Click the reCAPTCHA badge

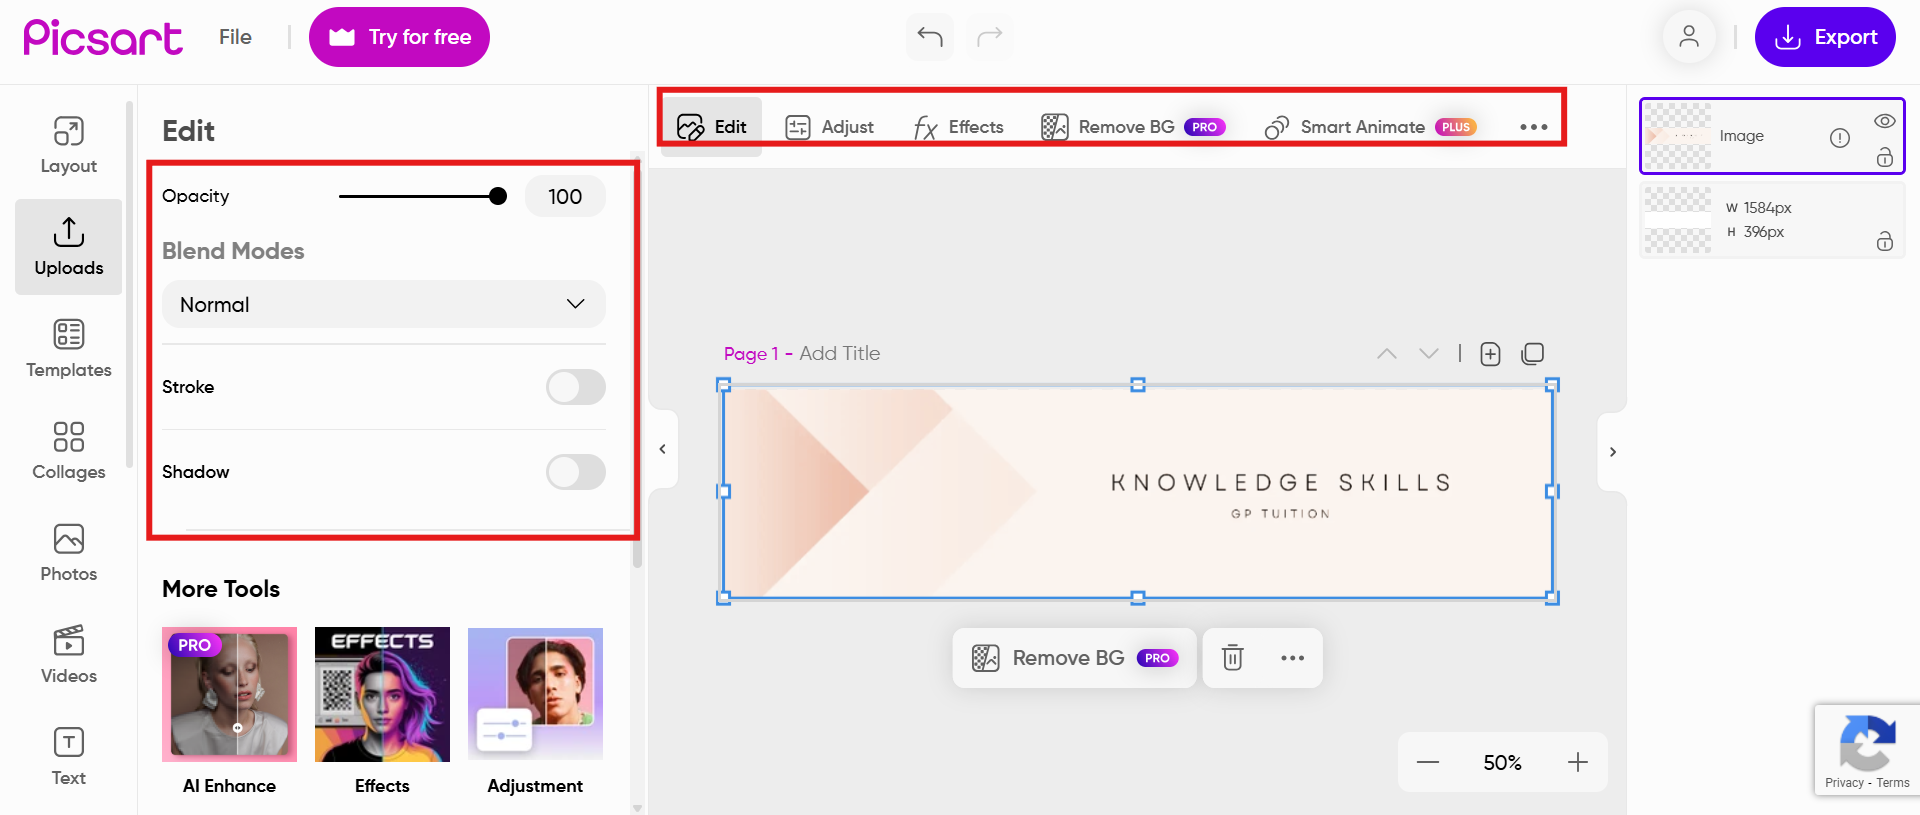point(1867,751)
